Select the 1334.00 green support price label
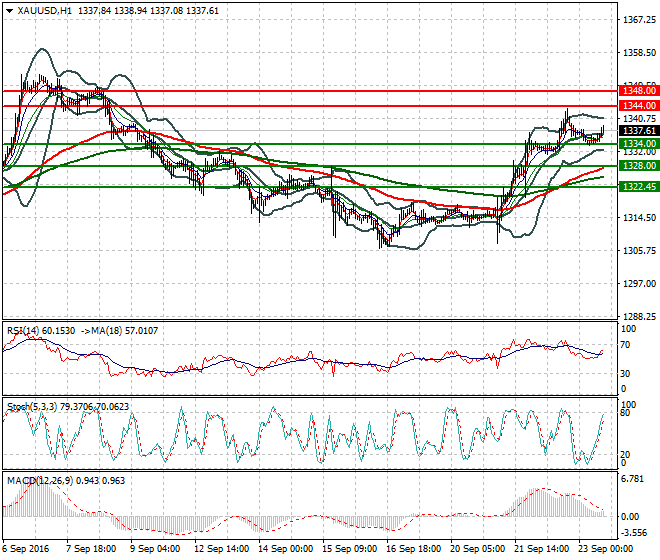Screen dimensions: 660x560 click(639, 144)
